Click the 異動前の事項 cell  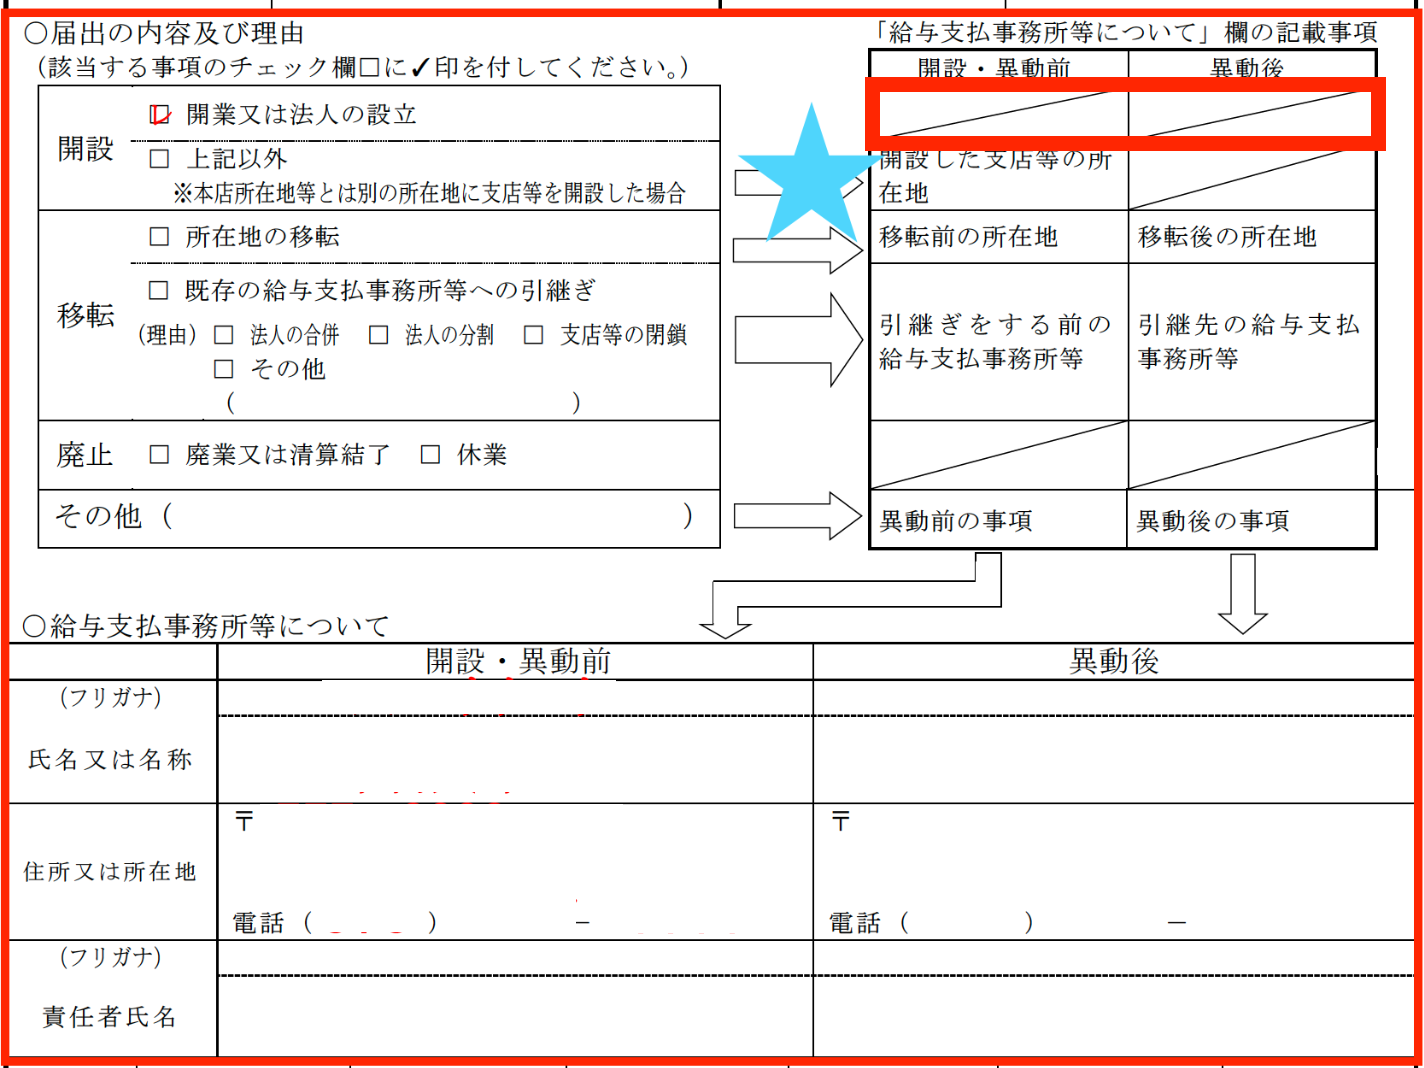tap(999, 519)
